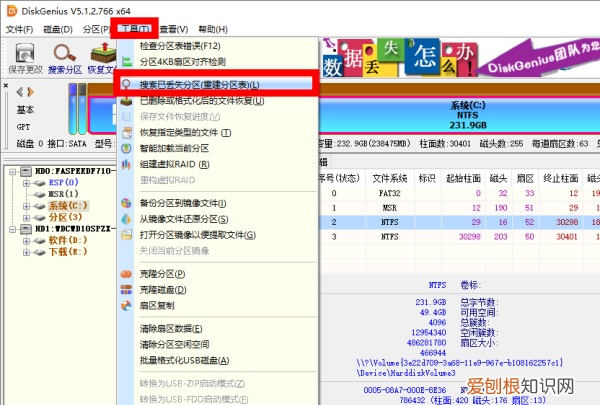Select 软件(D:) in the disk tree

coord(68,240)
